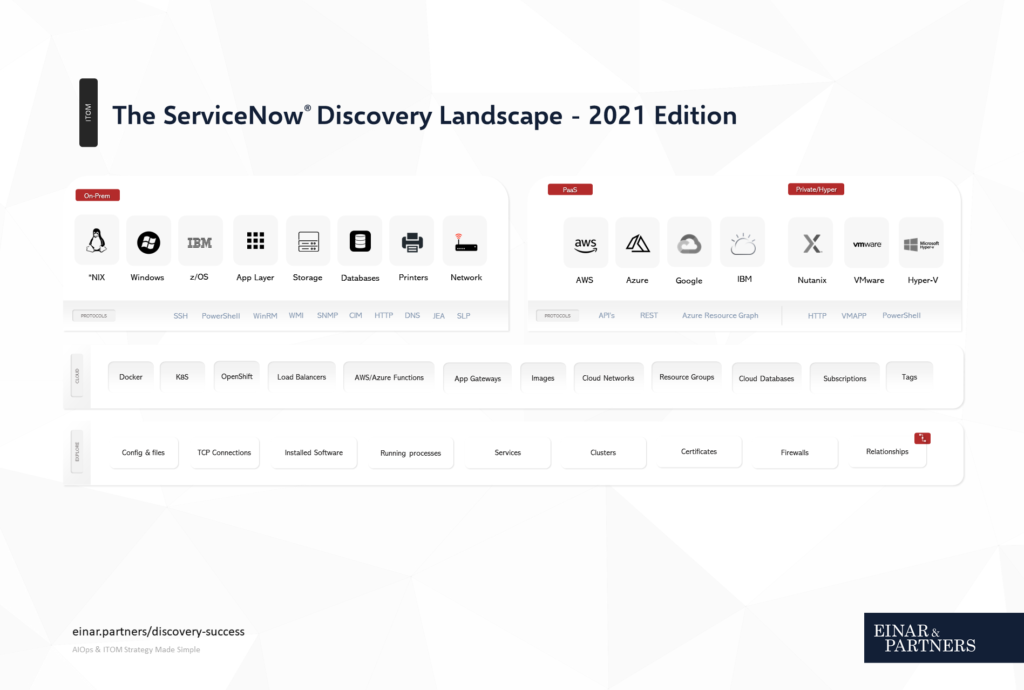Viewport: 1024px width, 690px height.
Task: Toggle the Private/Hyper red badge
Action: click(815, 188)
